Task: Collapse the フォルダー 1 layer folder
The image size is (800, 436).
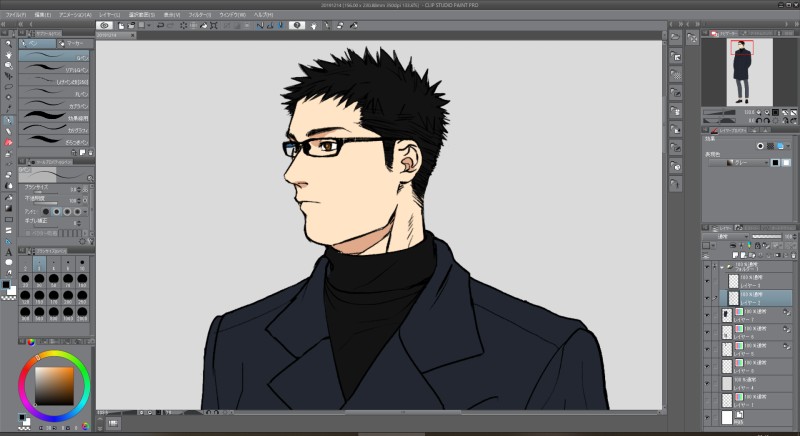Action: coord(722,267)
